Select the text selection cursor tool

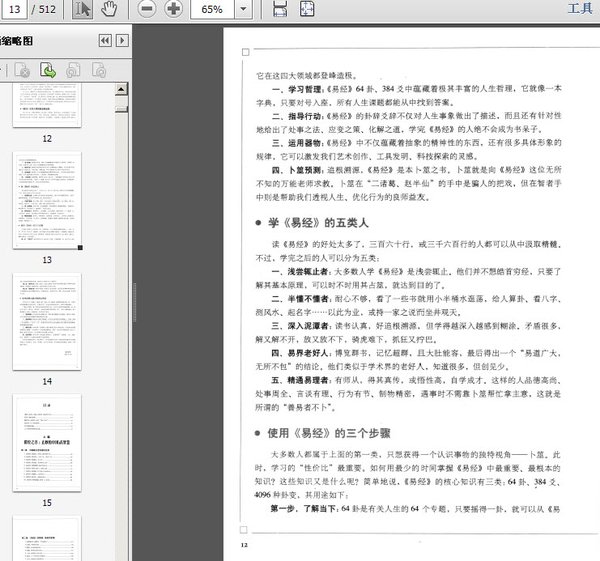tap(83, 10)
